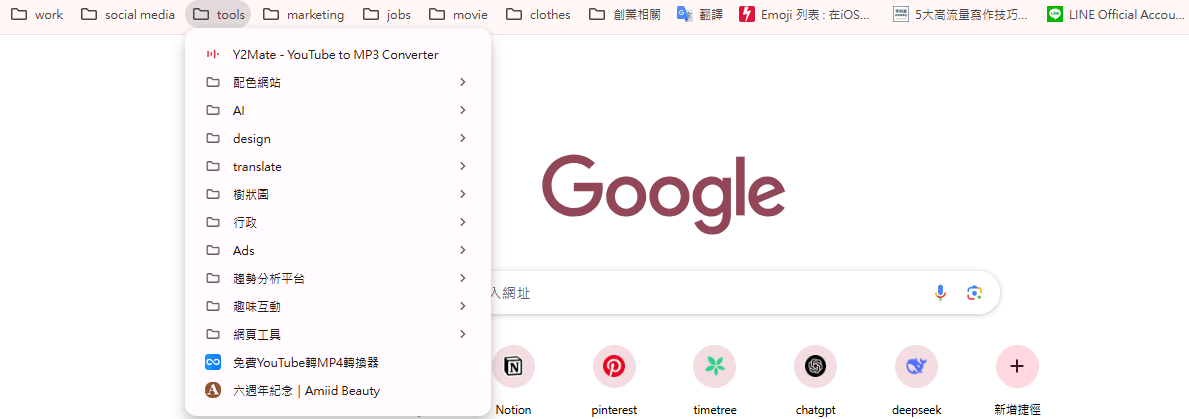Open the marketing bookmarks folder

[303, 14]
